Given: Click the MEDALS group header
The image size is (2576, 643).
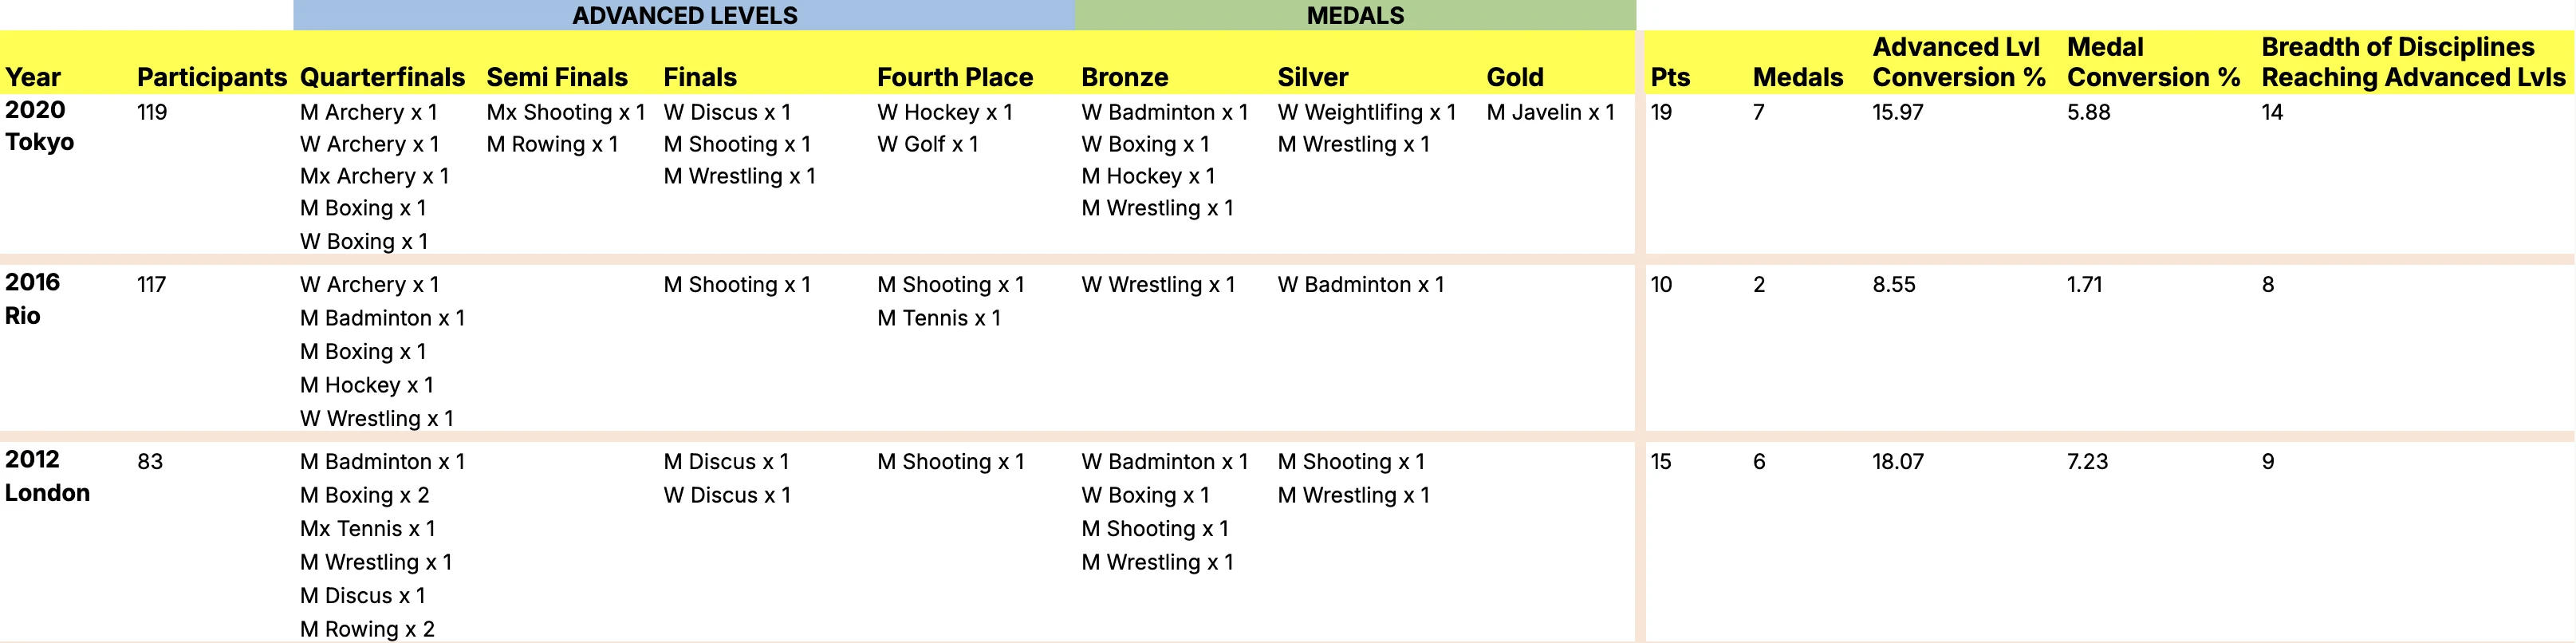Looking at the screenshot, I should coord(1355,15).
